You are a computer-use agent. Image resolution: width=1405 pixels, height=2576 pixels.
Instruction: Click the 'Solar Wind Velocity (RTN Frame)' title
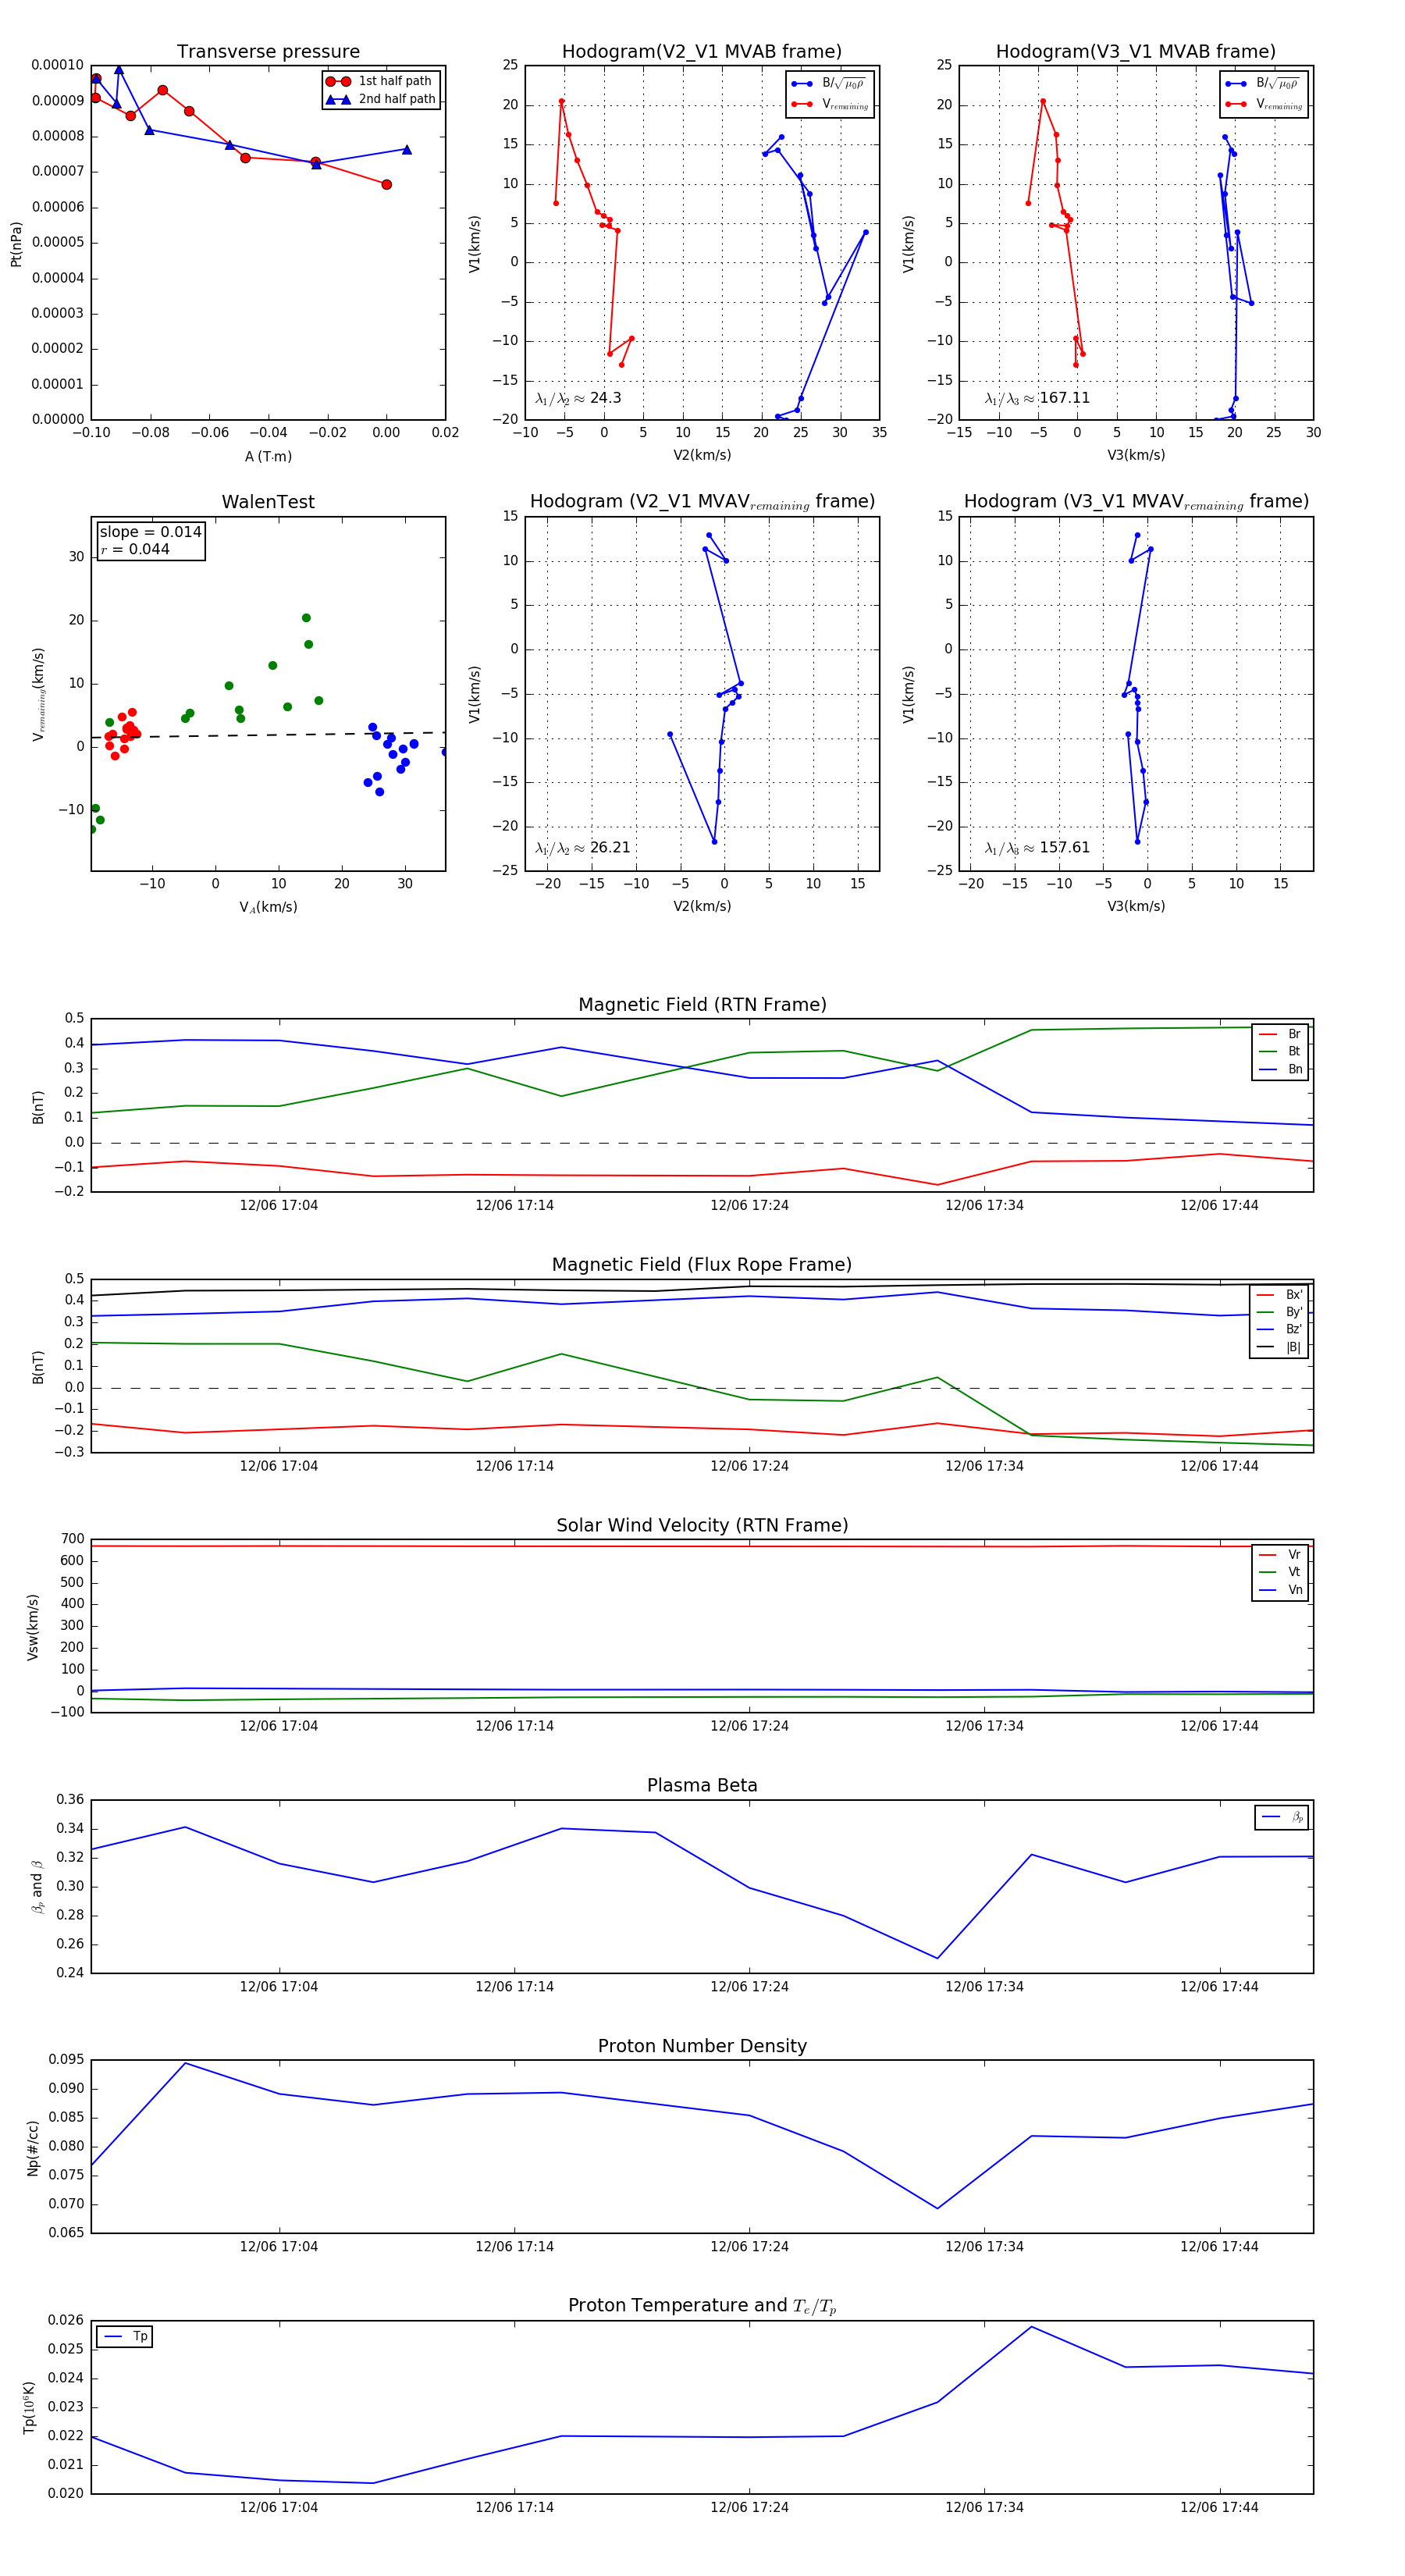point(702,1525)
